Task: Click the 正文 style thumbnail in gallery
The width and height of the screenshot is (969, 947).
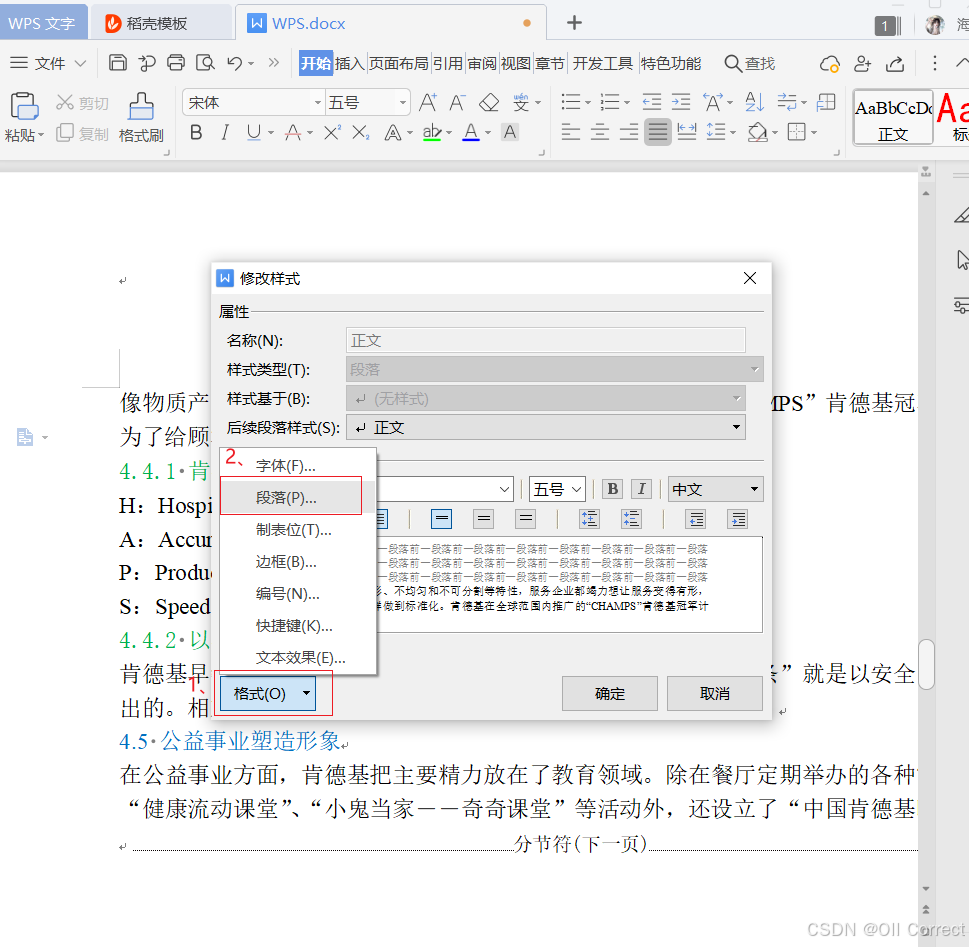Action: 893,117
